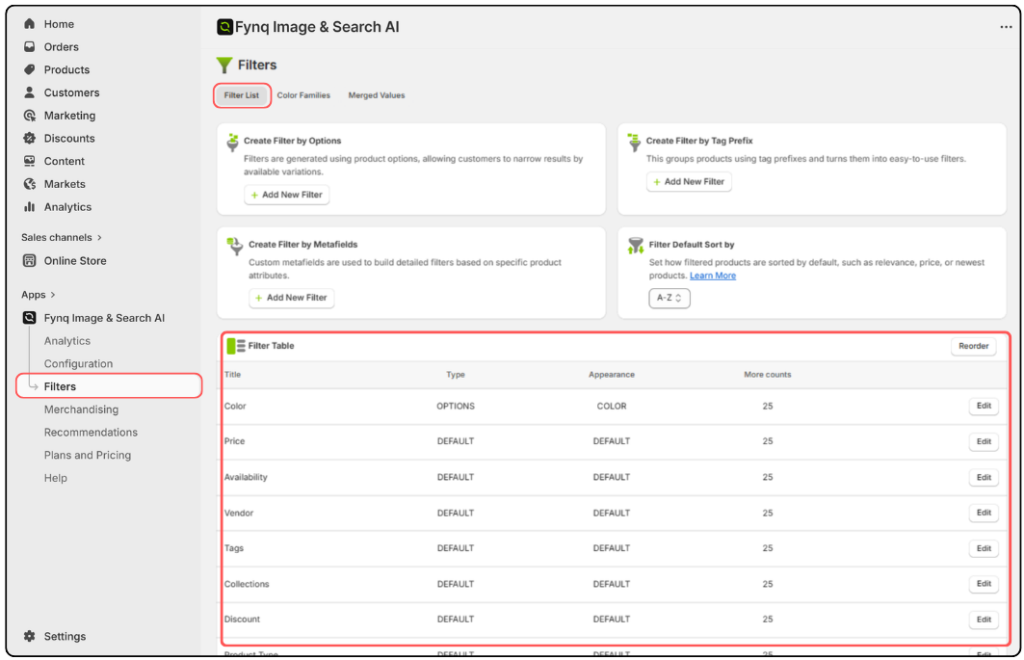Expand the Sales channels section chevron

[x=99, y=238]
